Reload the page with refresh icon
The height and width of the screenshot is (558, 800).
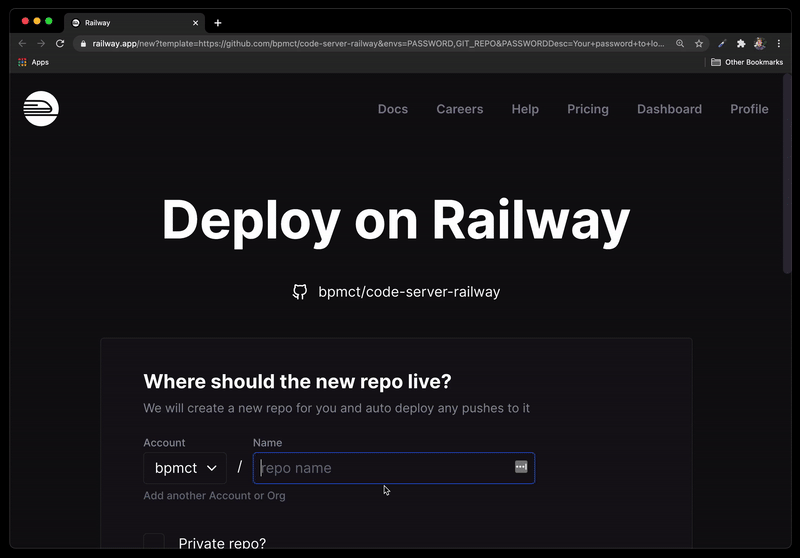click(60, 43)
